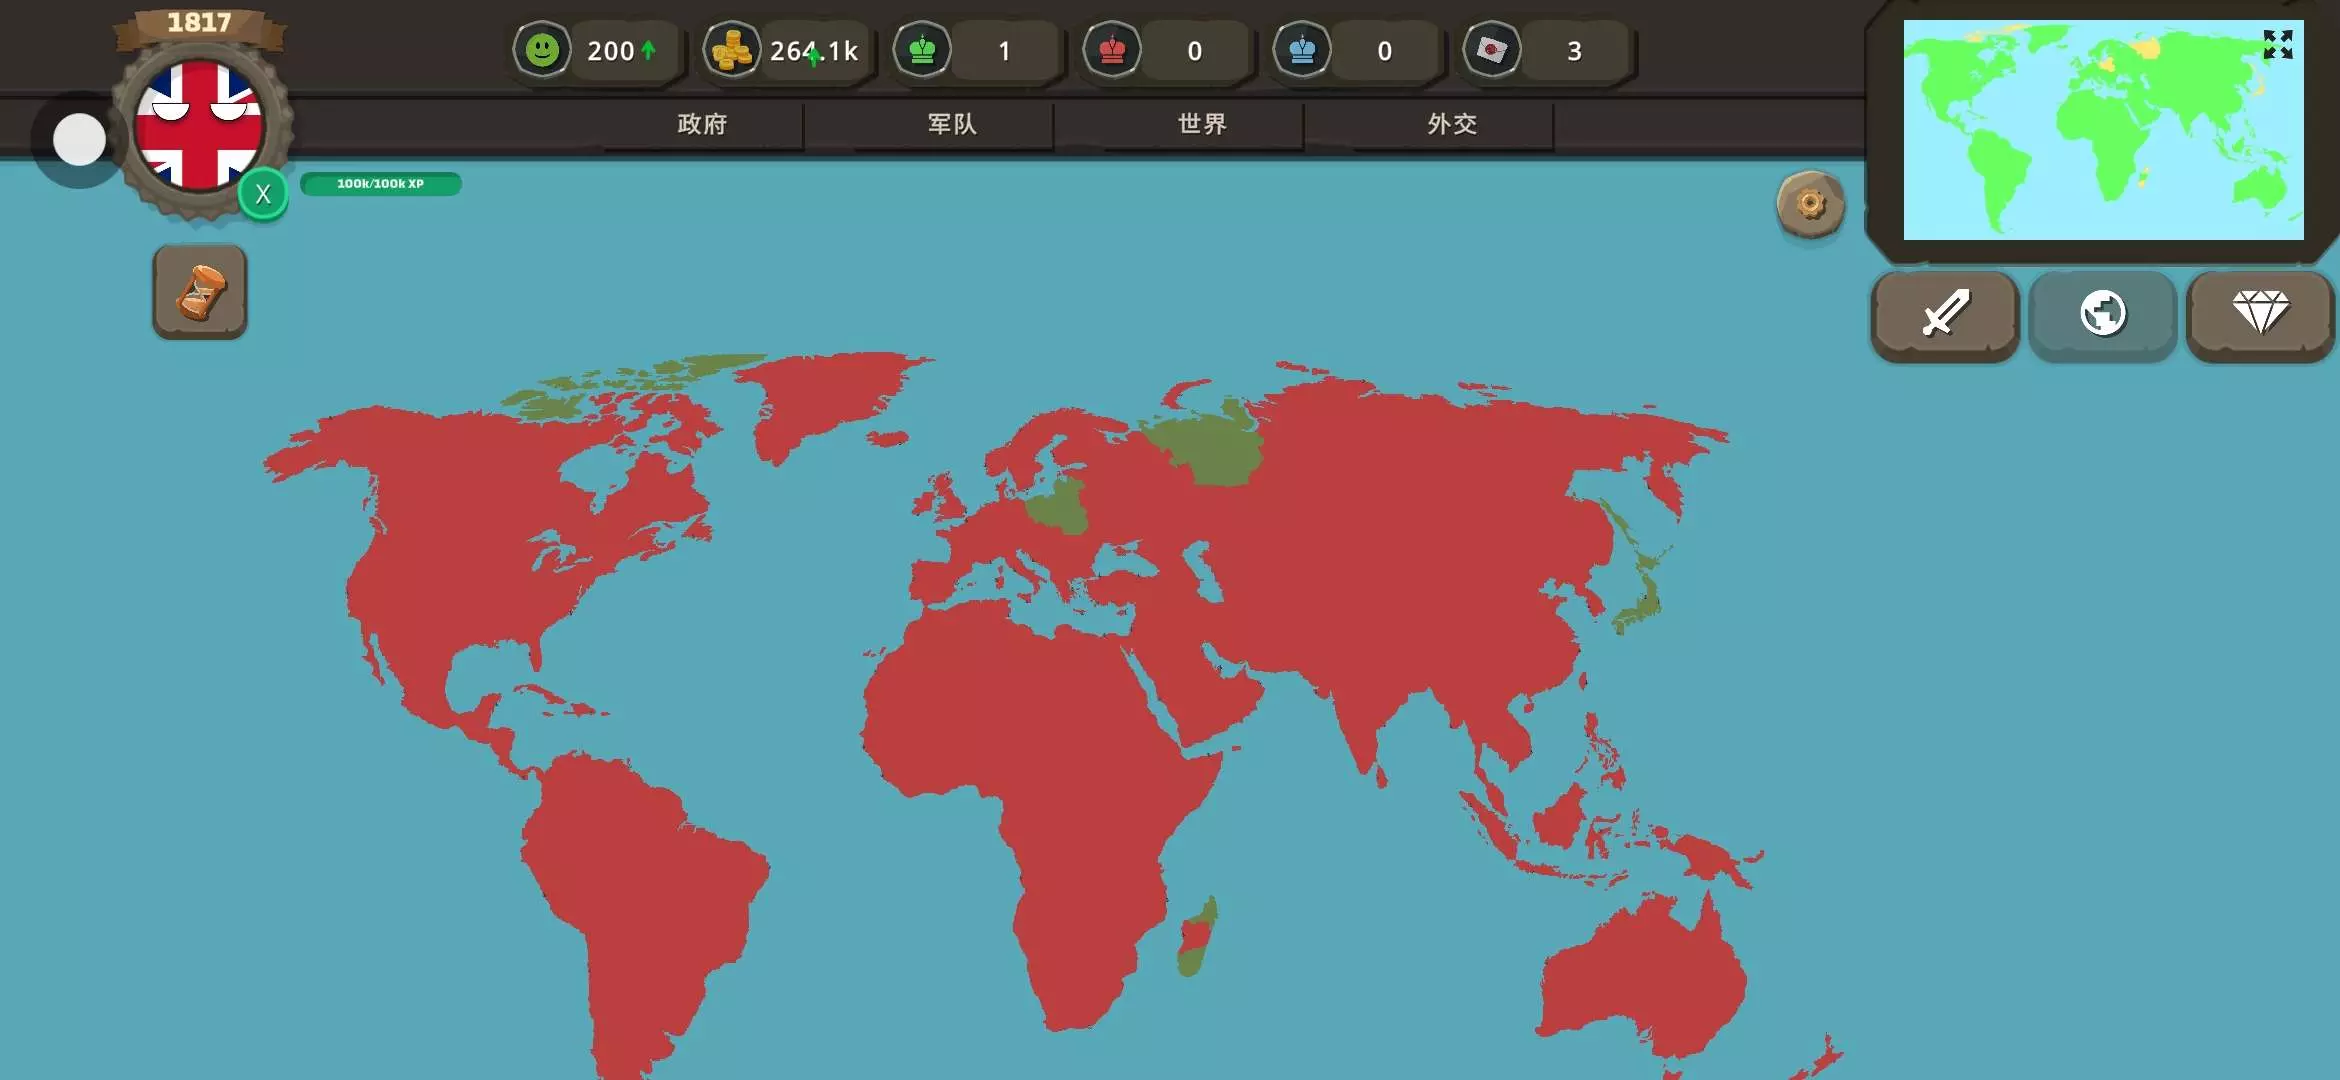Open the 世界 world tab
The height and width of the screenshot is (1080, 2340).
(x=1202, y=124)
